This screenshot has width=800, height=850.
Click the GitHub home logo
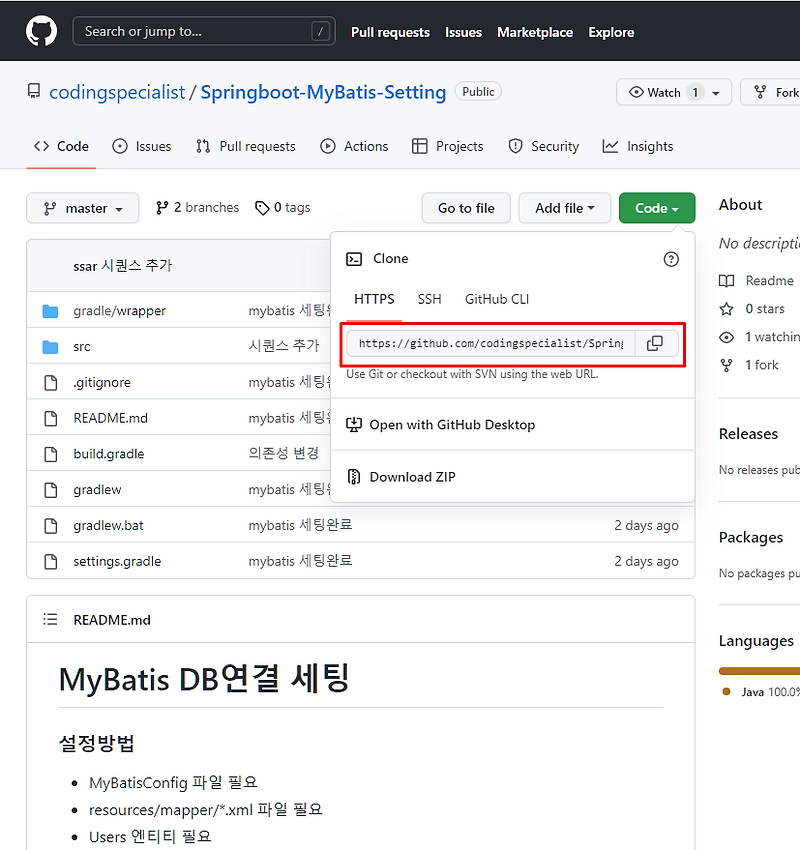pos(40,30)
